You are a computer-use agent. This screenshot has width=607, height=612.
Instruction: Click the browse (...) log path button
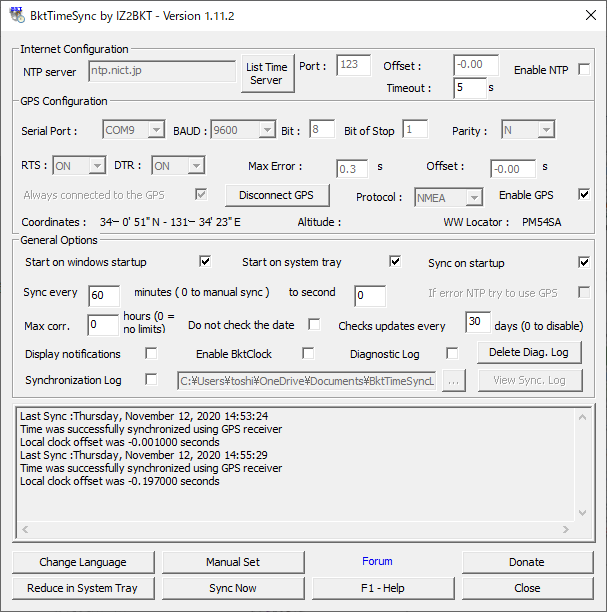coord(454,381)
